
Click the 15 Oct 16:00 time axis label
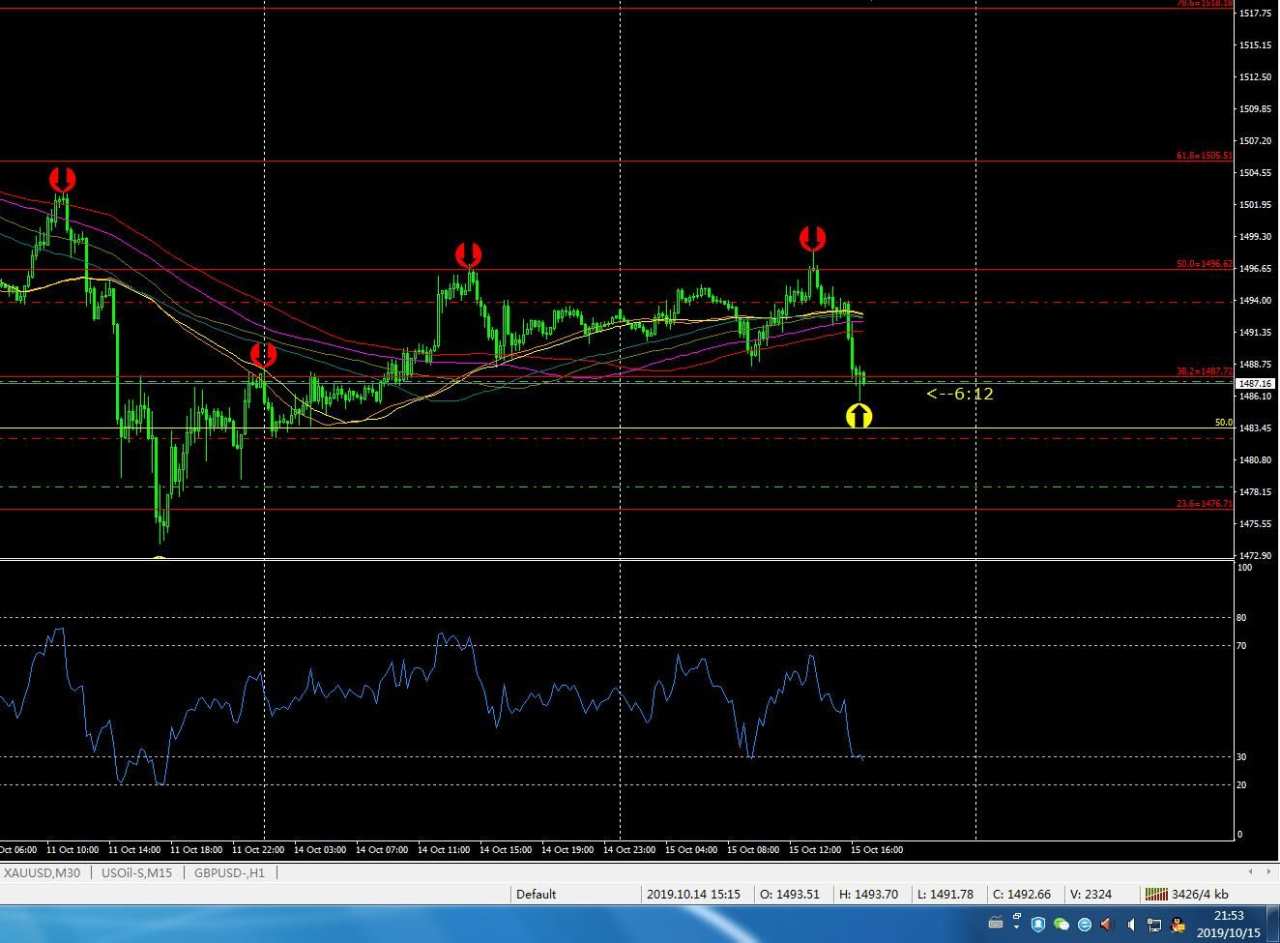tap(877, 850)
